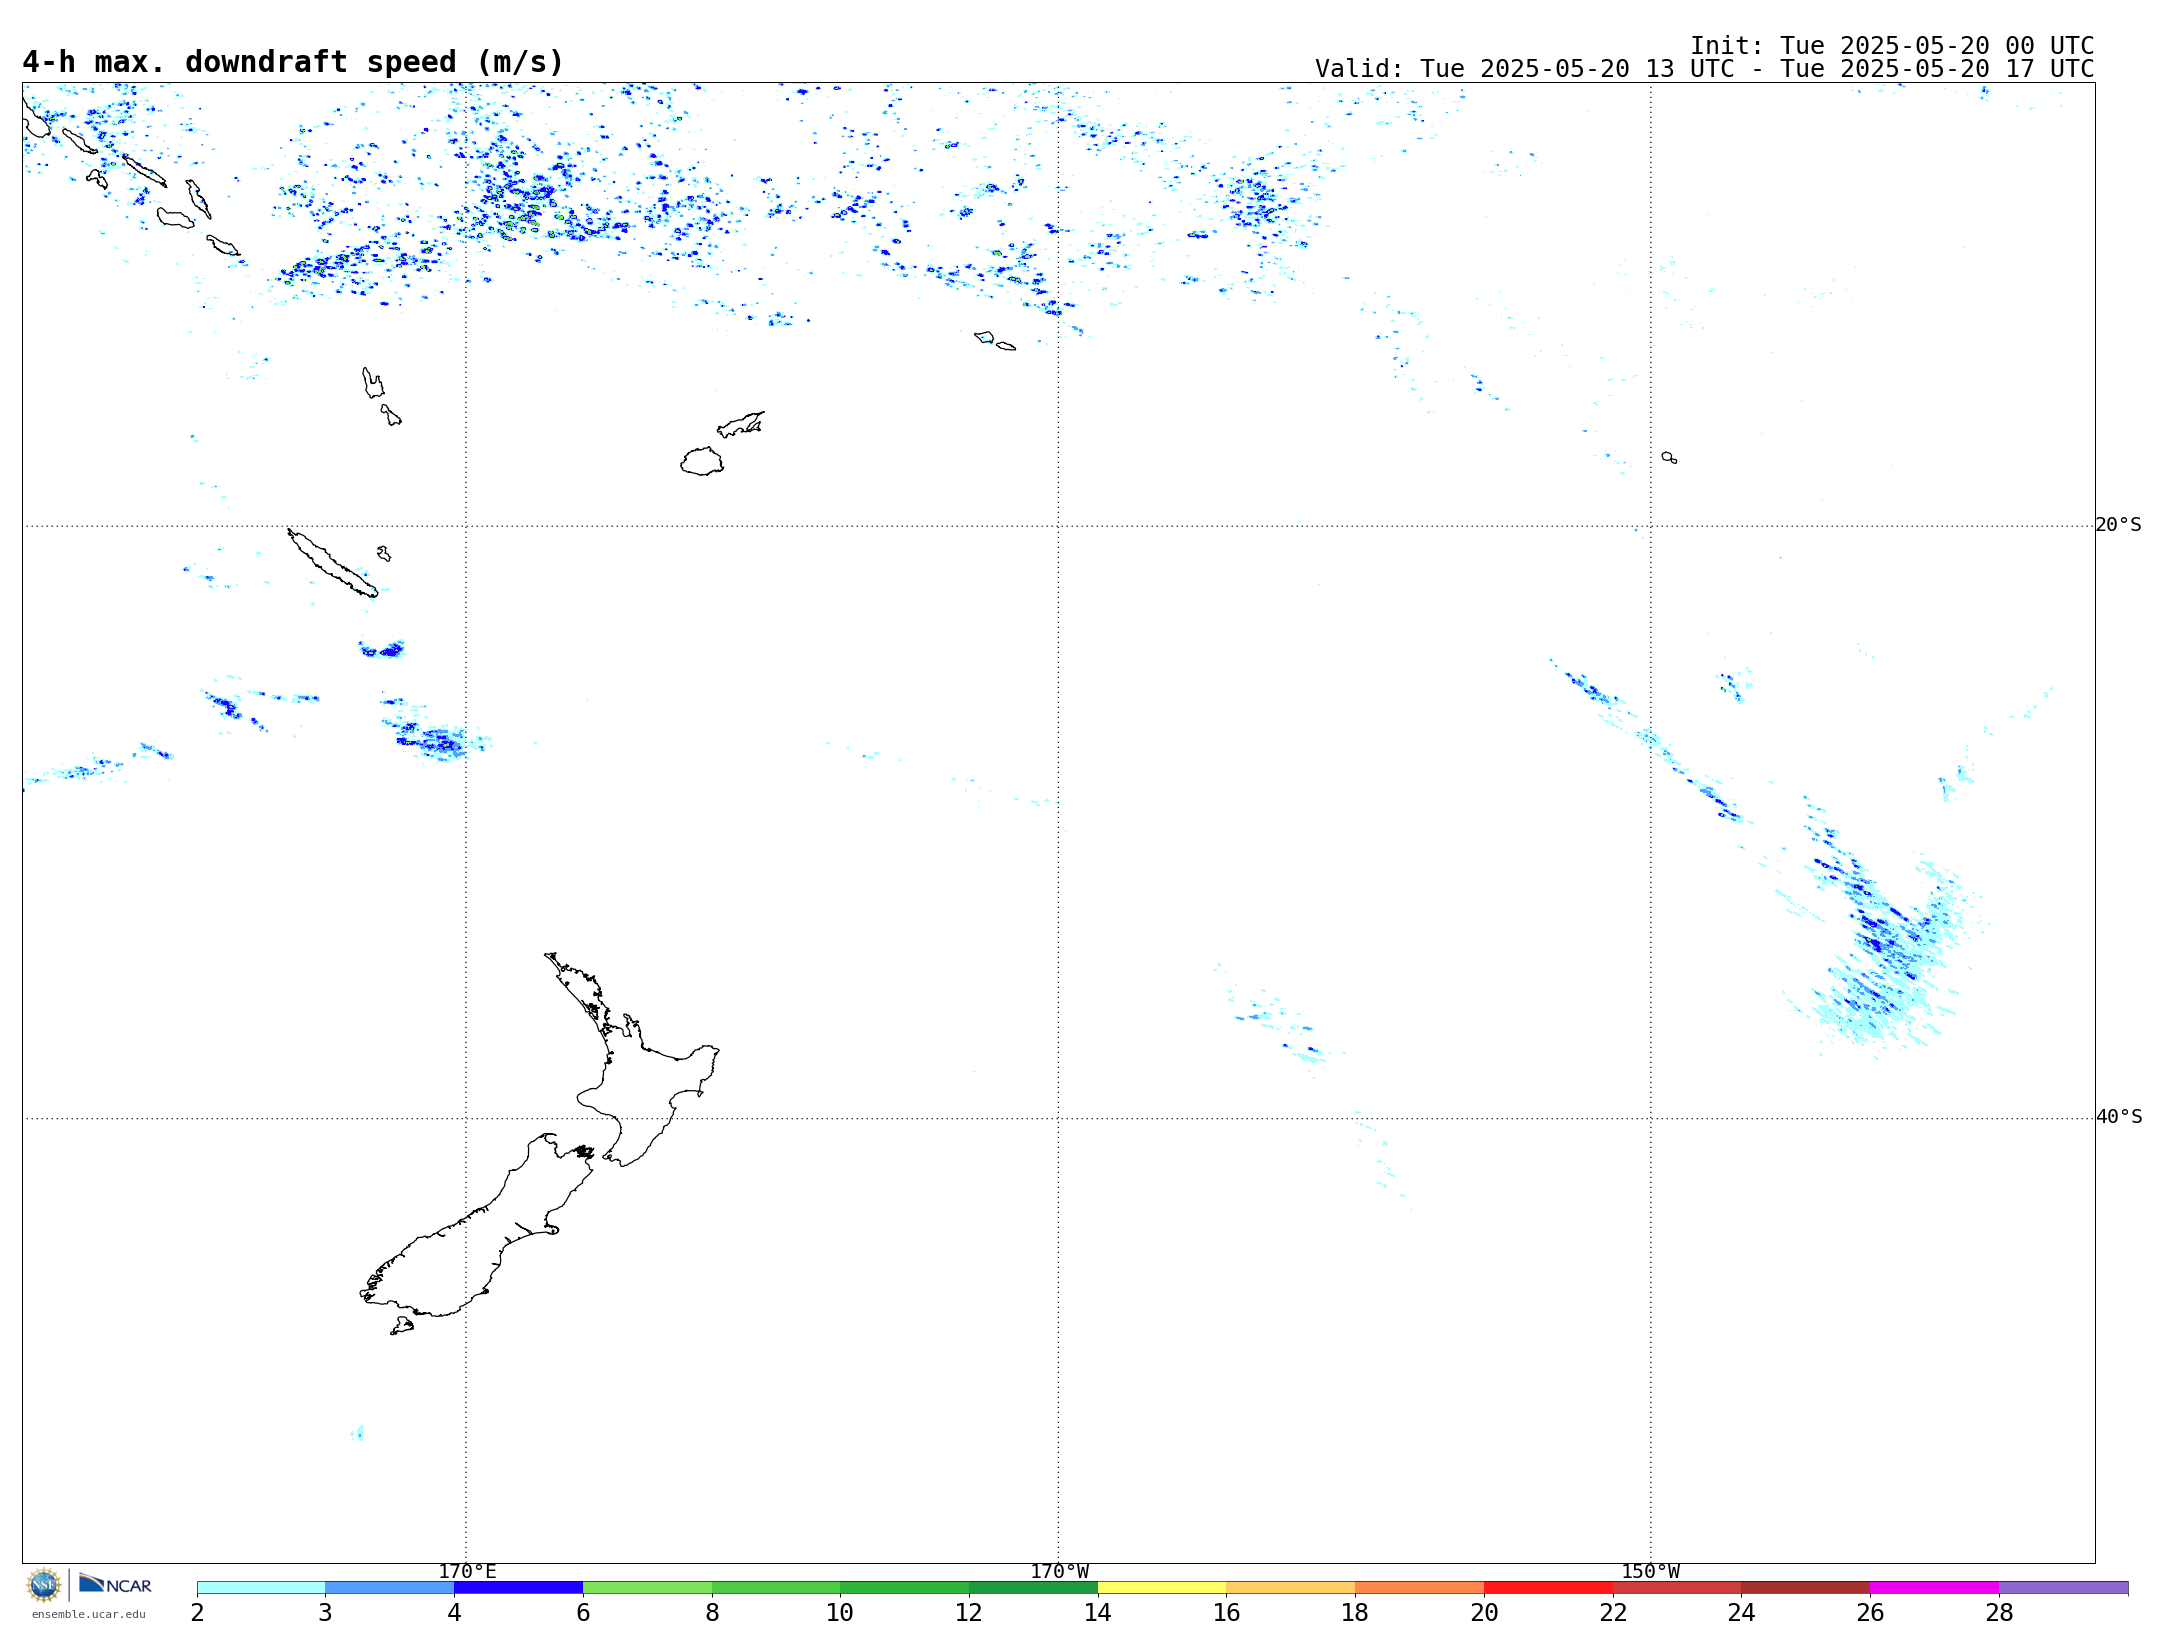Viewport: 2160px width, 1626px height.
Task: Click the colorbar tick label '12'
Action: click(969, 1612)
